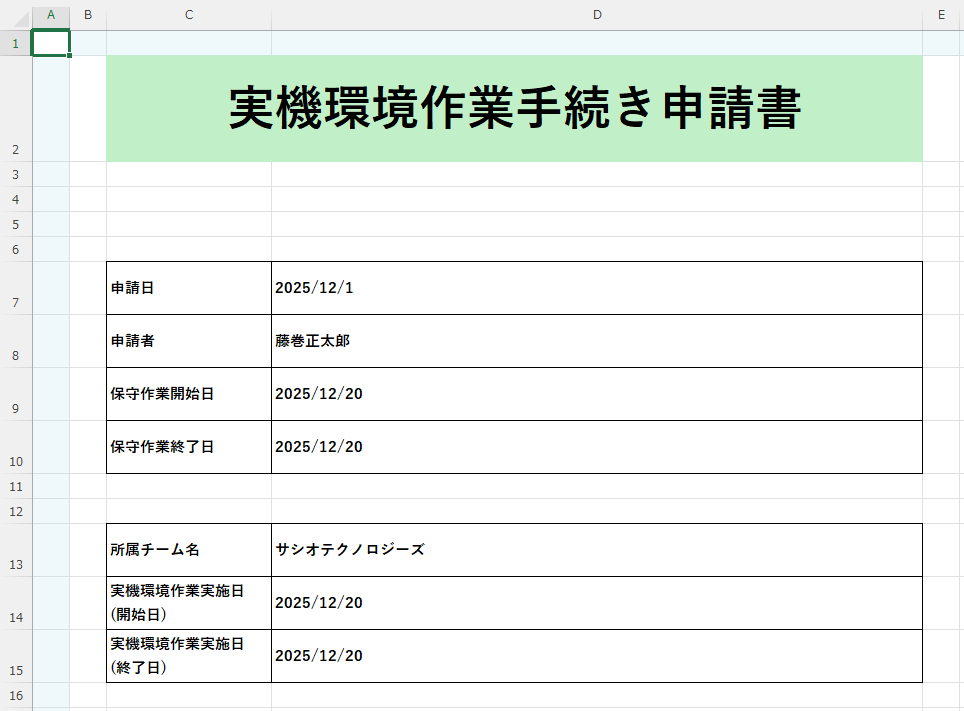Select the 申請日 label cell
Screen dimensions: 964x711
point(189,288)
